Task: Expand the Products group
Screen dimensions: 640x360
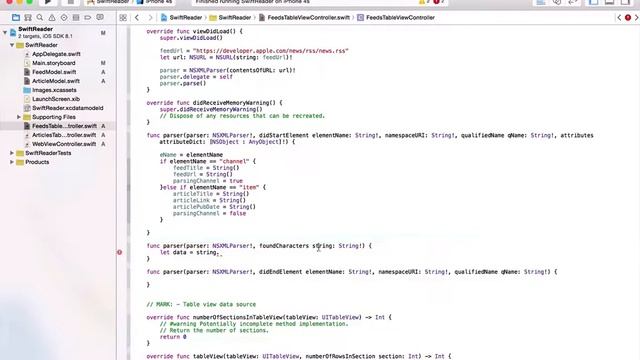Action: click(12, 162)
